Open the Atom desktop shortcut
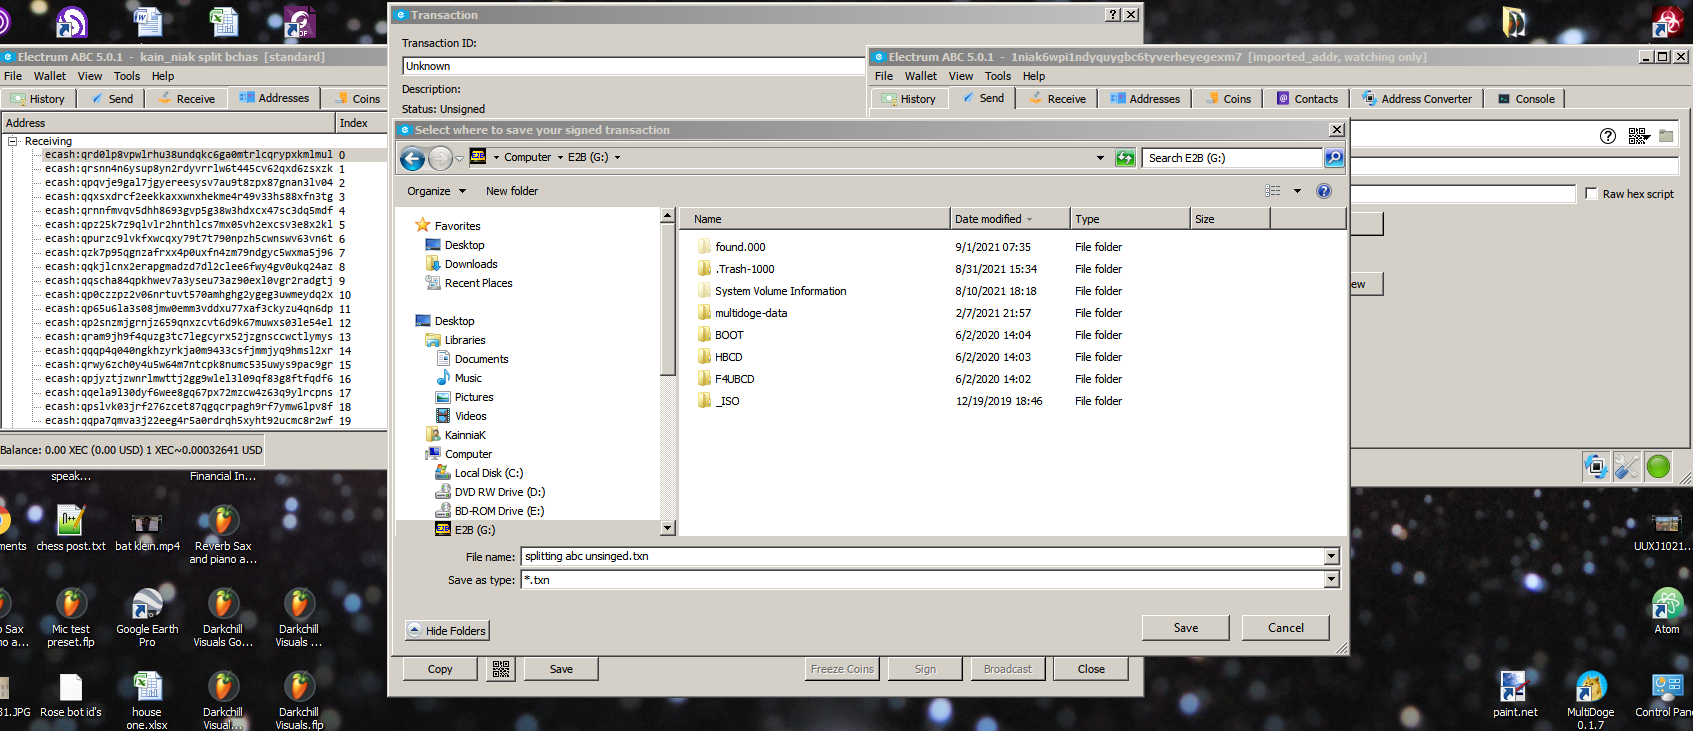1693x731 pixels. 1667,611
